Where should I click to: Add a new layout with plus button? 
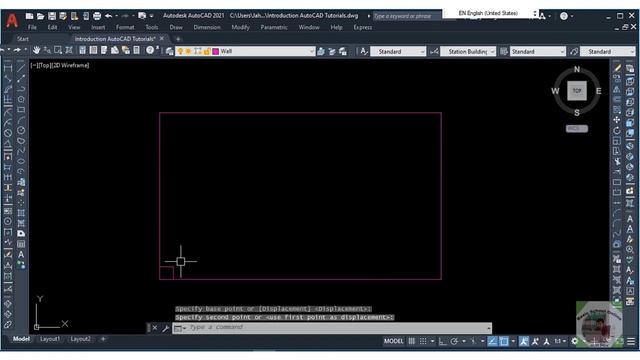pos(103,339)
